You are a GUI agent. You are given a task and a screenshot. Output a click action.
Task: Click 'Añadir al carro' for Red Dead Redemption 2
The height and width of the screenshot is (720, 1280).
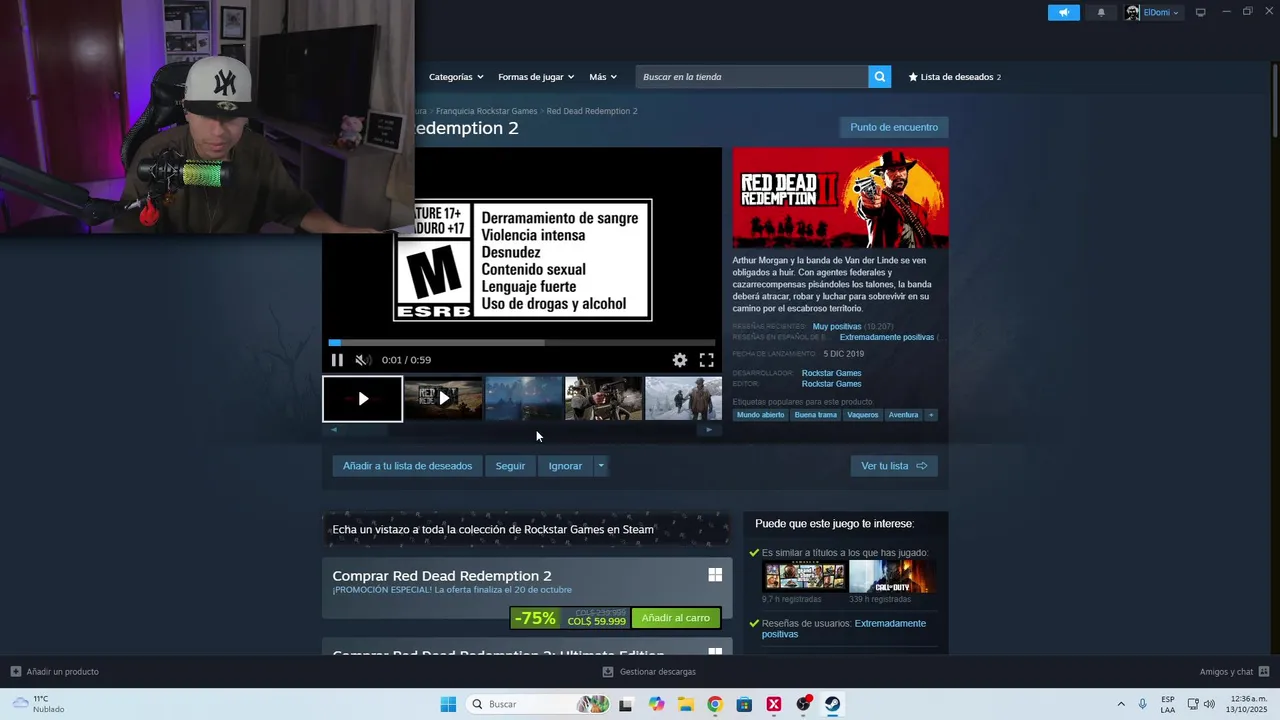[675, 618]
